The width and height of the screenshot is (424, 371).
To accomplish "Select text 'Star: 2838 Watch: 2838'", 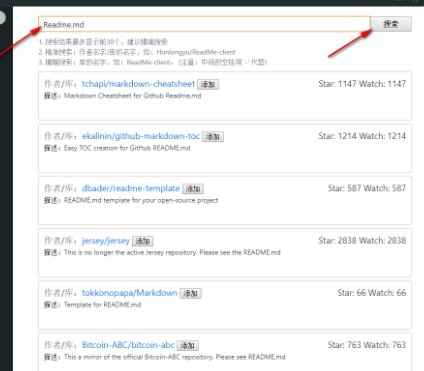I will [362, 240].
